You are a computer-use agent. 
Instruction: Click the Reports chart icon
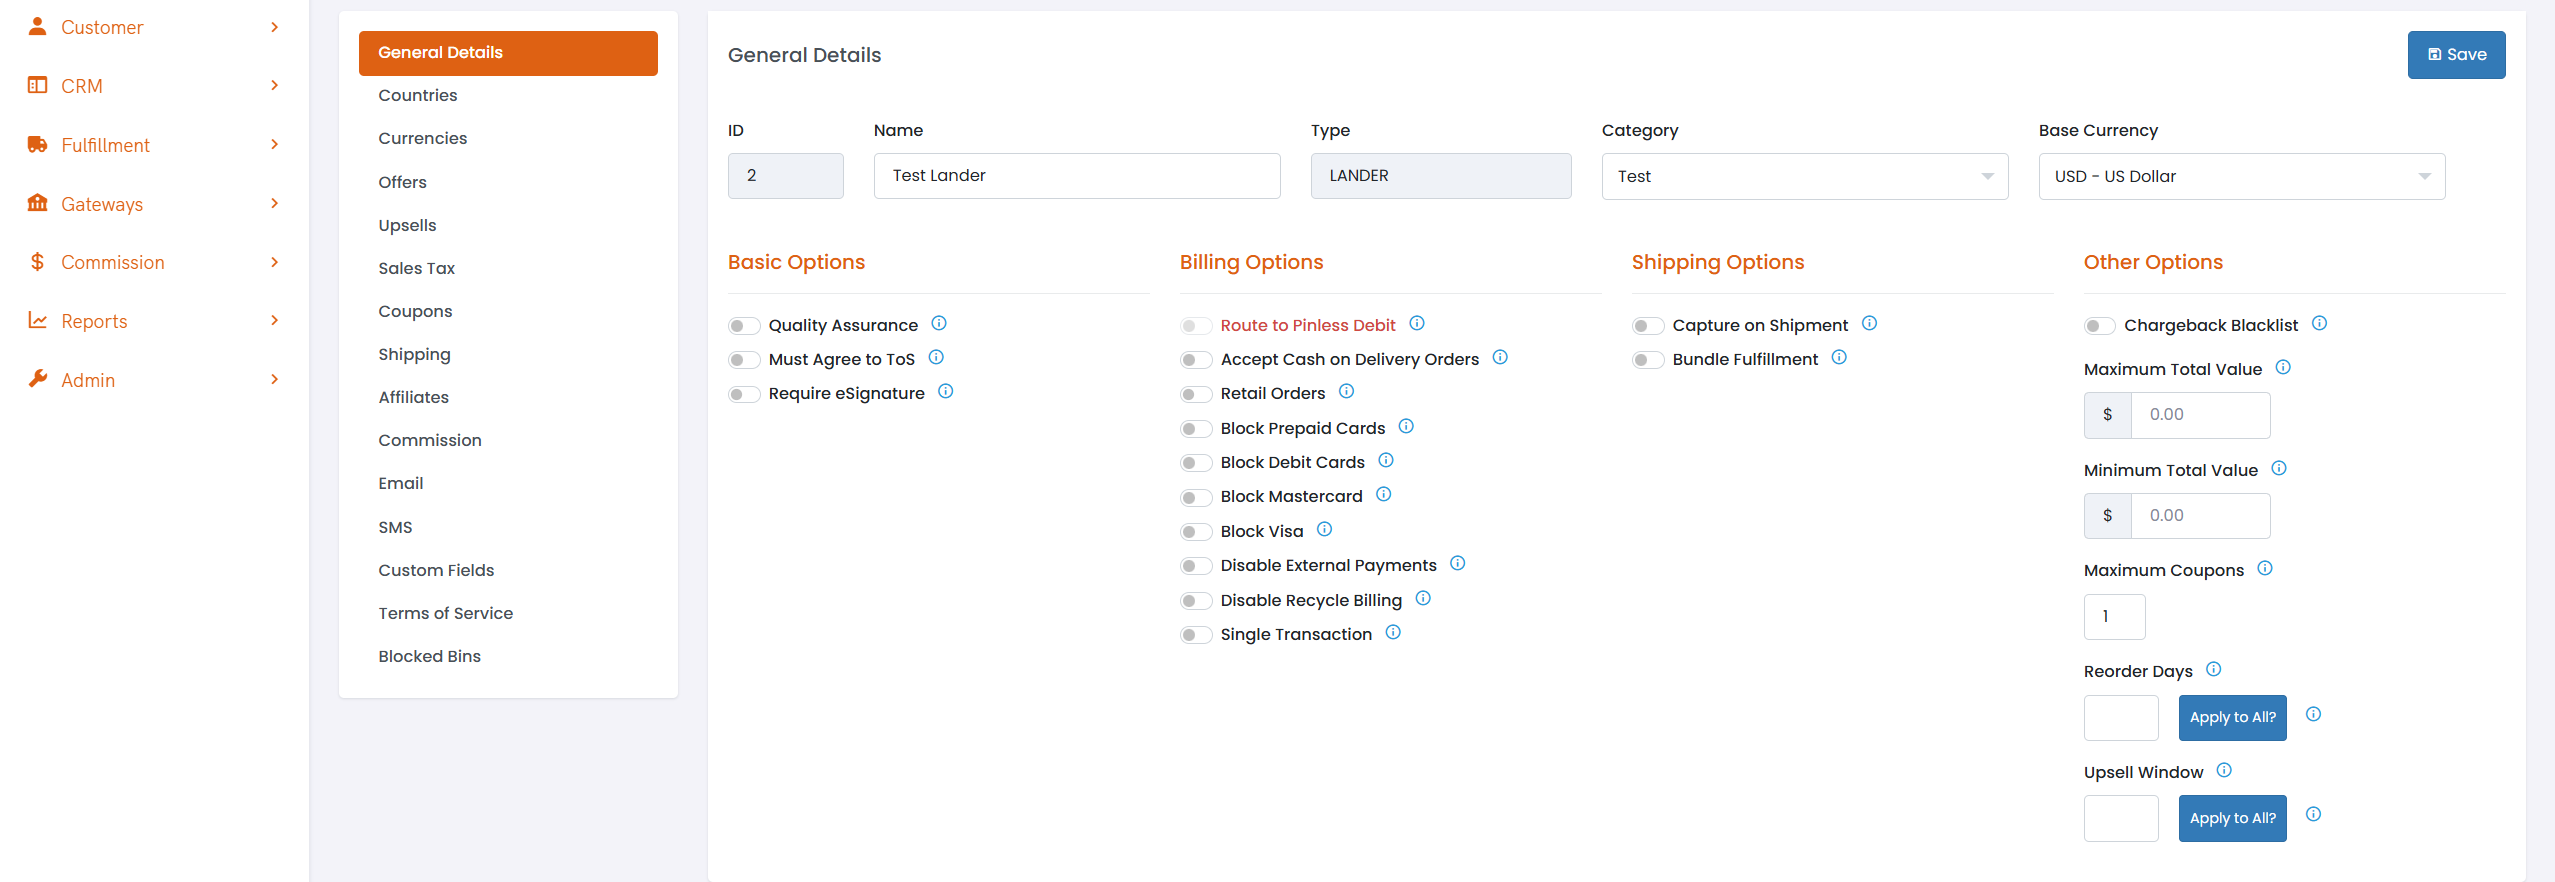click(38, 321)
